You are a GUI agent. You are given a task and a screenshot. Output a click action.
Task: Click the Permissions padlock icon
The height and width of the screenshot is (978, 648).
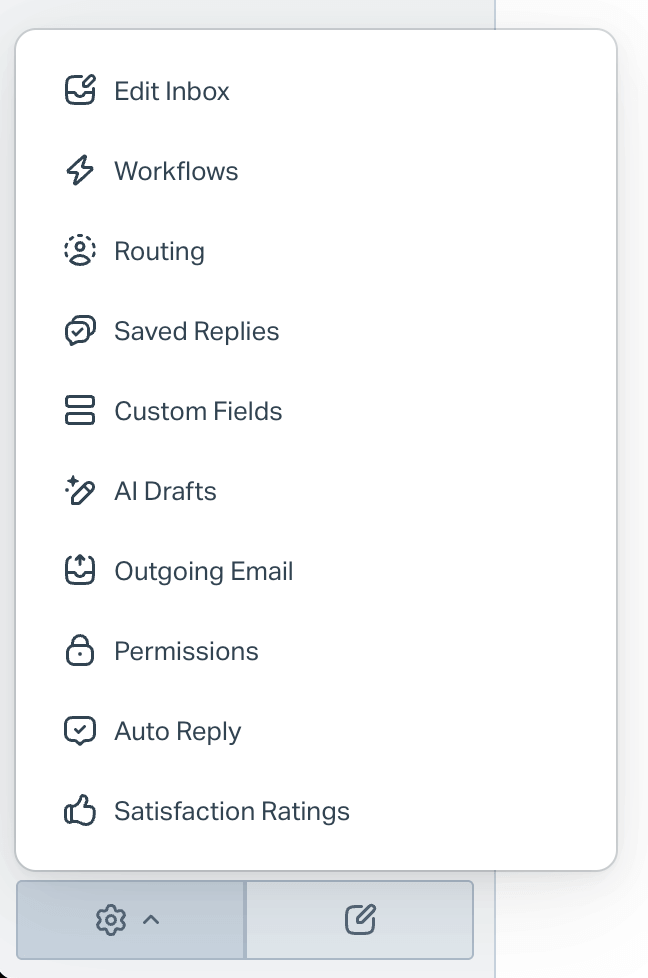tap(80, 651)
